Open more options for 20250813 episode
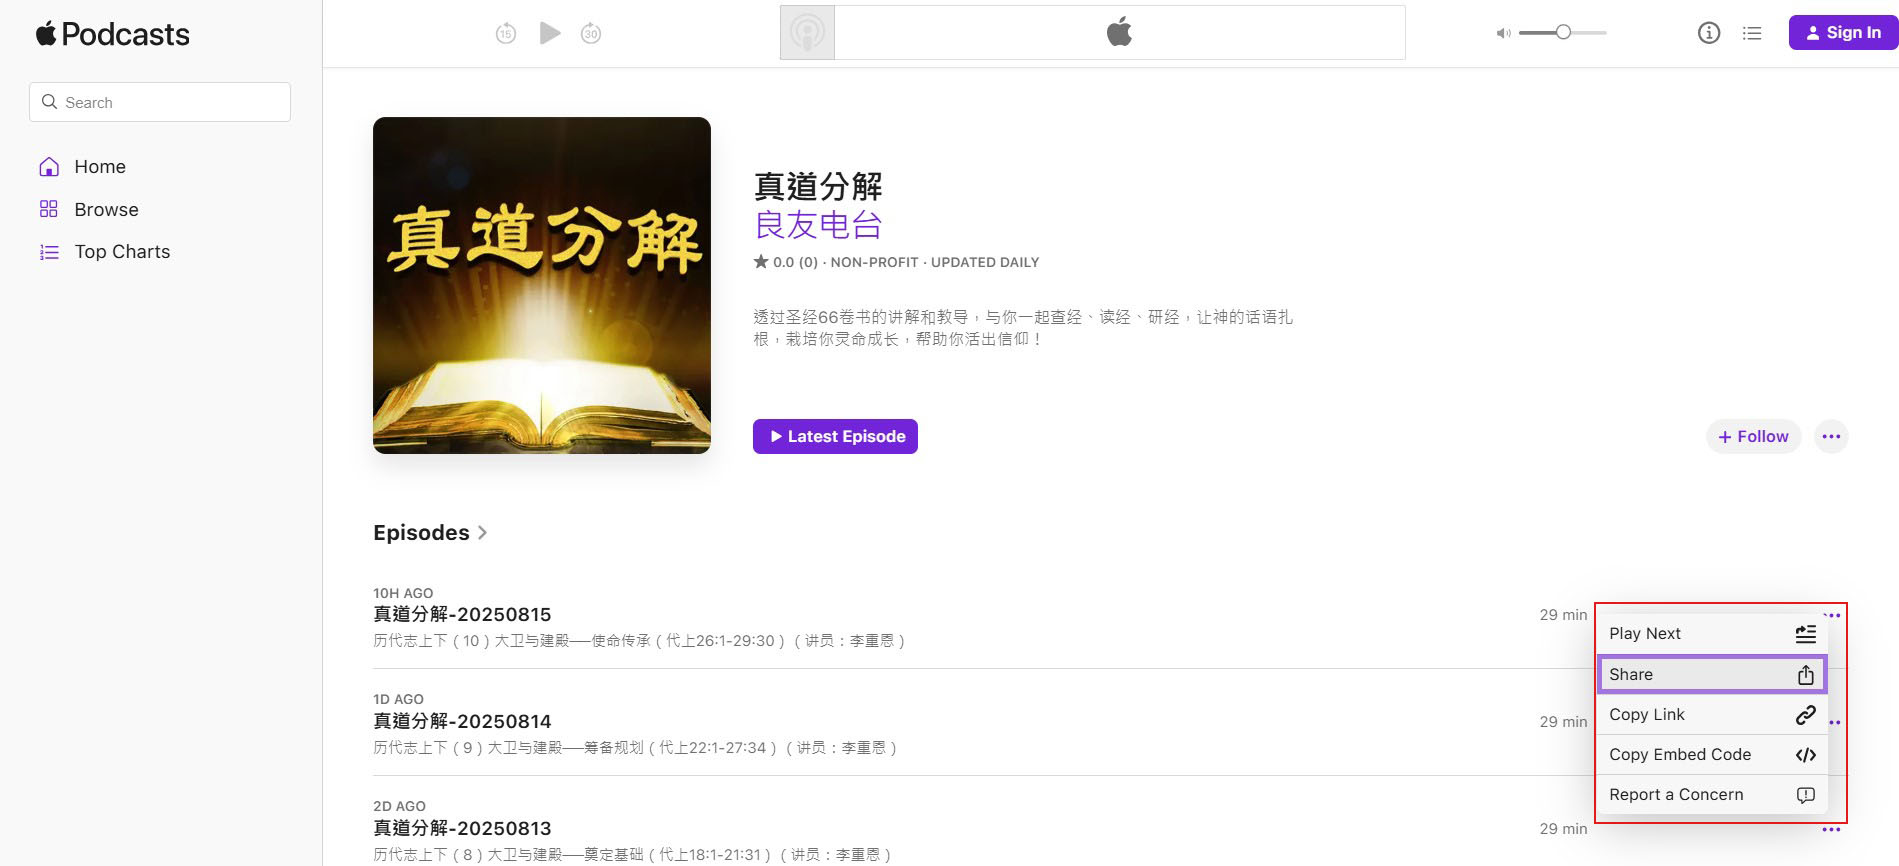 (1831, 830)
